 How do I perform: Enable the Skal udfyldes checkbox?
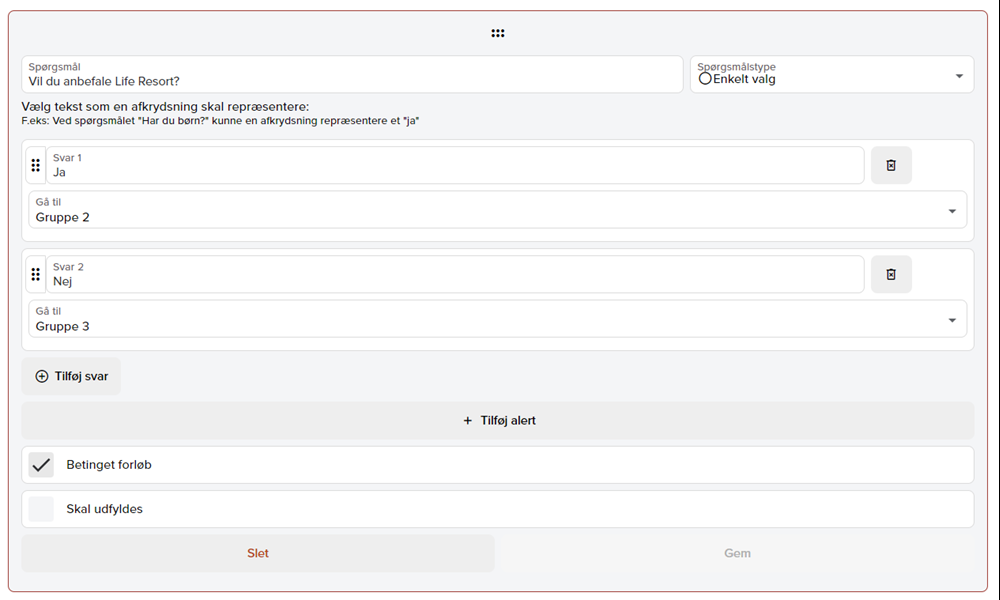[x=41, y=509]
